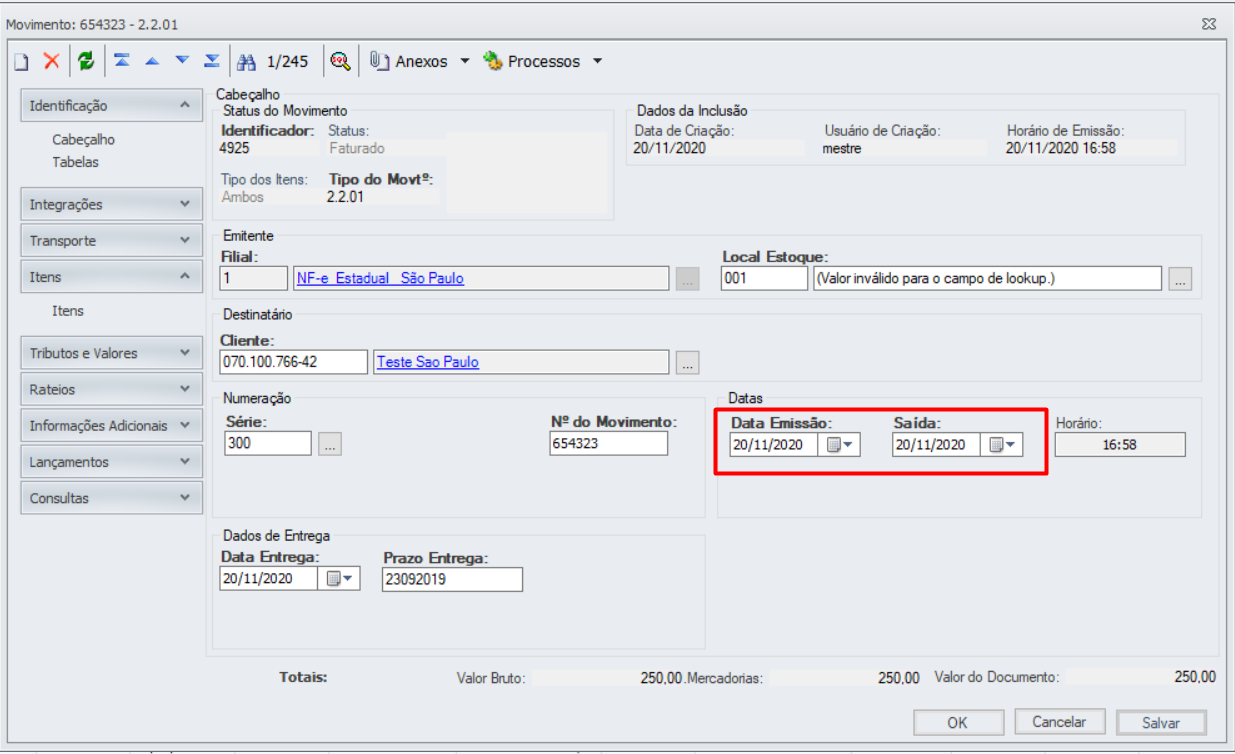Click the Filial lookup ellipsis button
This screenshot has width=1235, height=754.
click(687, 279)
